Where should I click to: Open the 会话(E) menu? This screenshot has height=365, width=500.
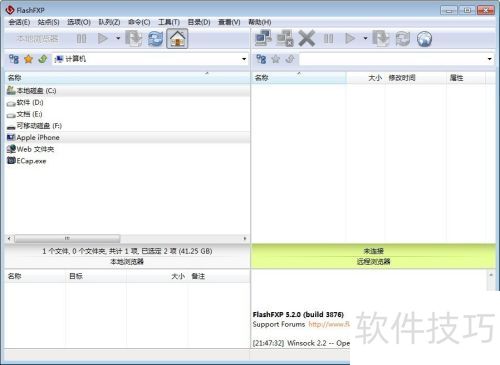click(19, 22)
